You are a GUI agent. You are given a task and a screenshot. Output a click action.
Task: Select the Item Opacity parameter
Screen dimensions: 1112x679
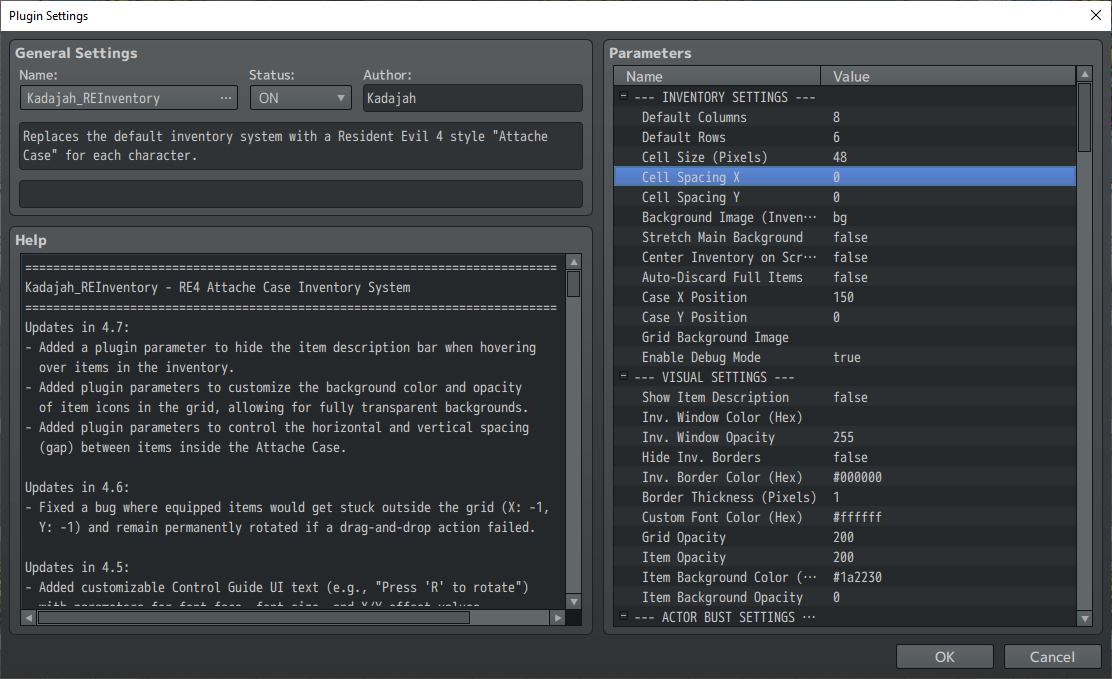[x=845, y=557]
